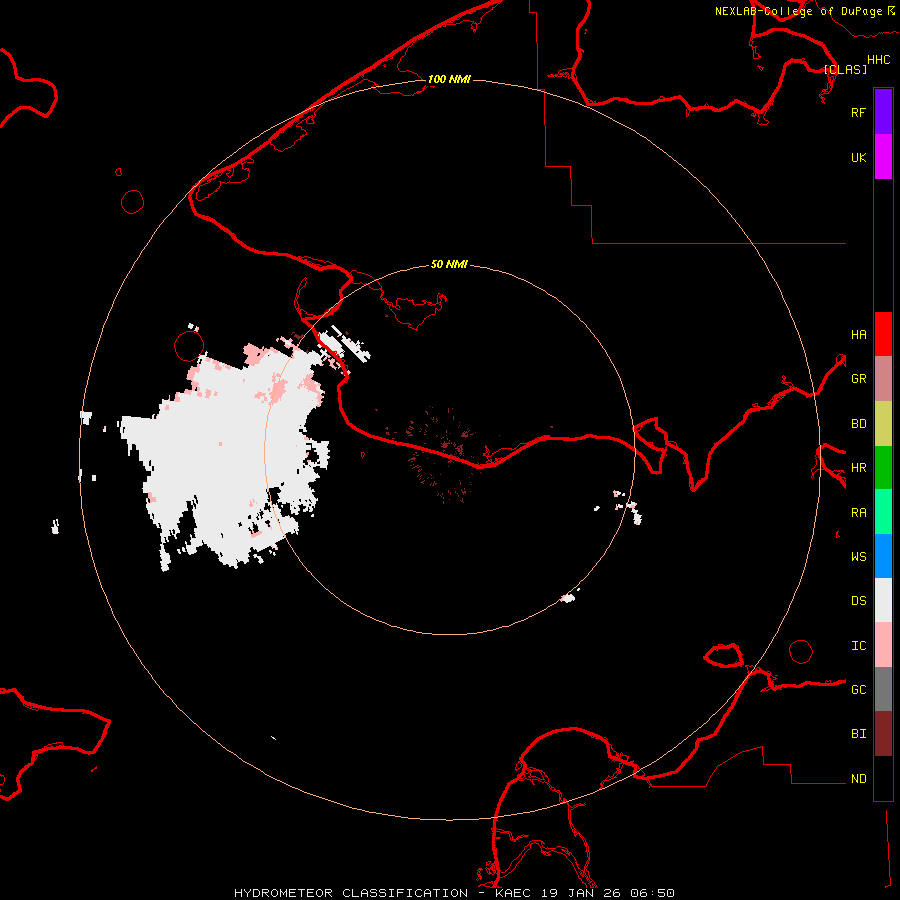
Task: Click the 'HYDROMETEOR CLASSIFICATION - KAEC' caption
Action: pos(382,893)
